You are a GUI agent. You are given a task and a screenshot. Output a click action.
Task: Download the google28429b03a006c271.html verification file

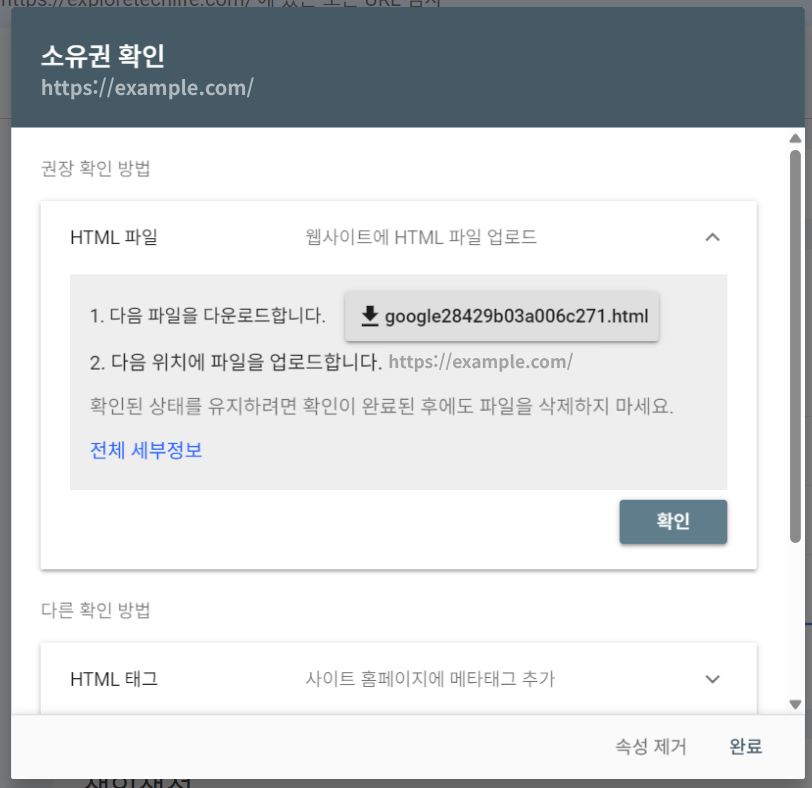coord(502,316)
